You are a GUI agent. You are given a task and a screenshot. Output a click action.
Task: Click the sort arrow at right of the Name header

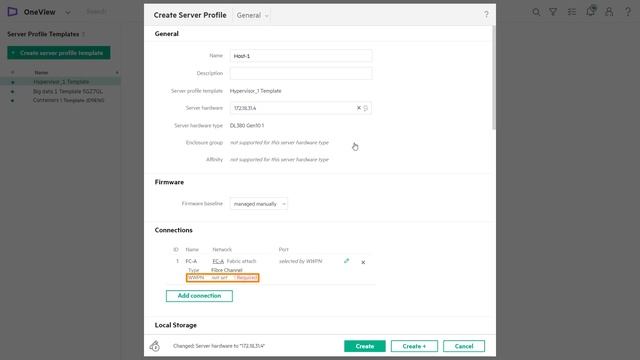coord(117,73)
